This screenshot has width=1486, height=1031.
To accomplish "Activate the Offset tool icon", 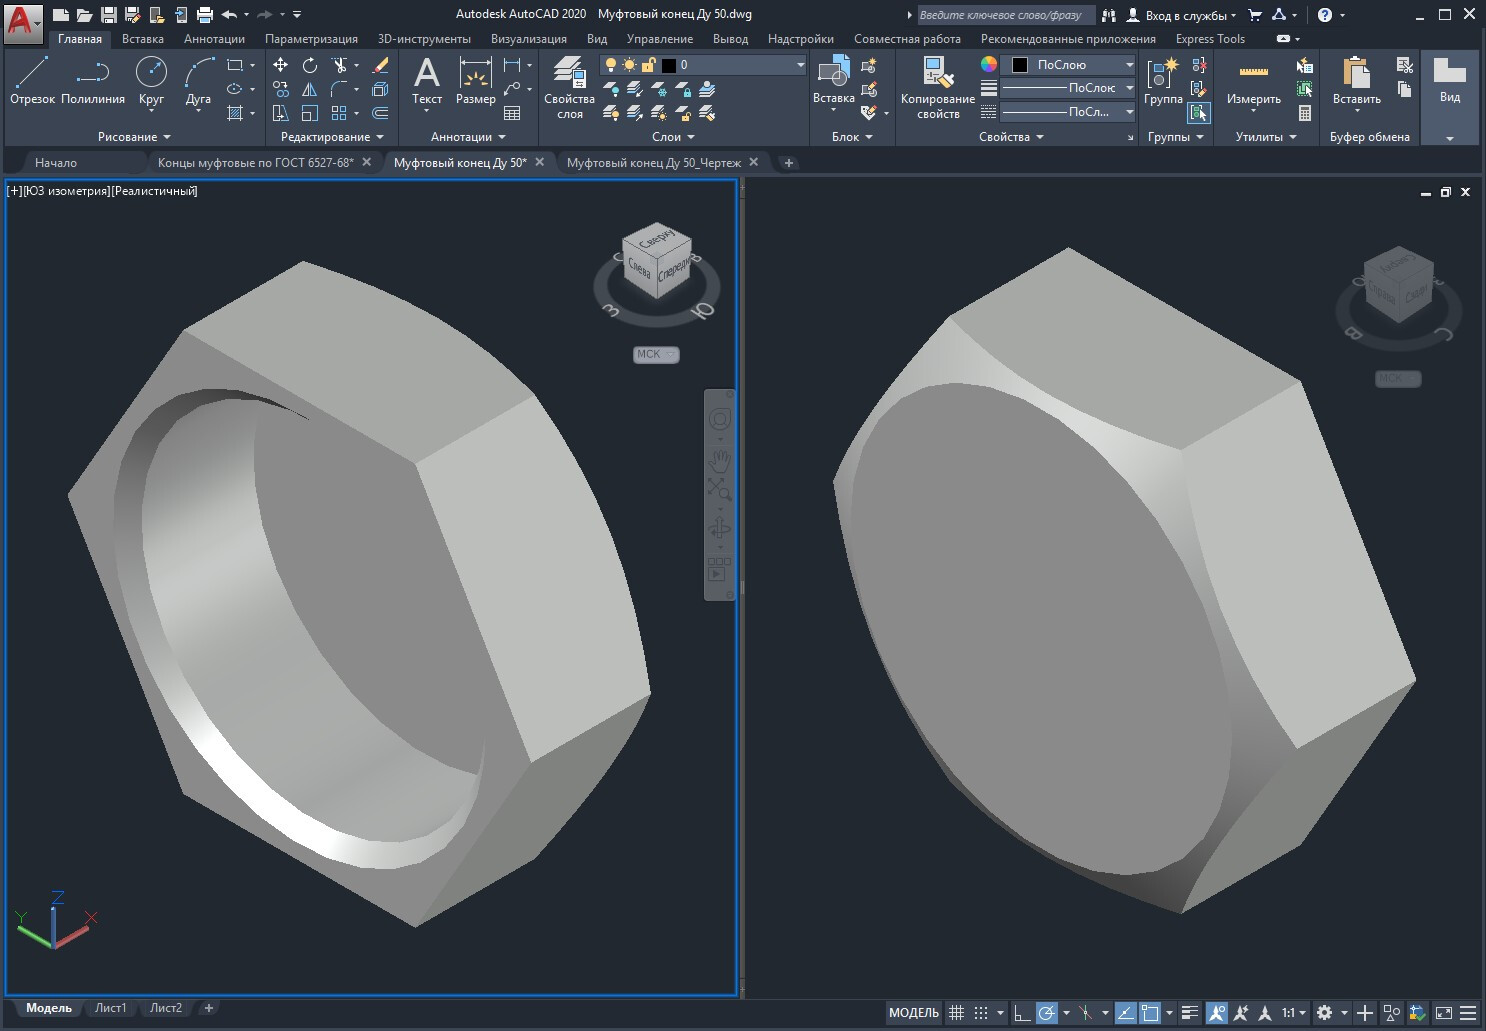I will point(380,113).
